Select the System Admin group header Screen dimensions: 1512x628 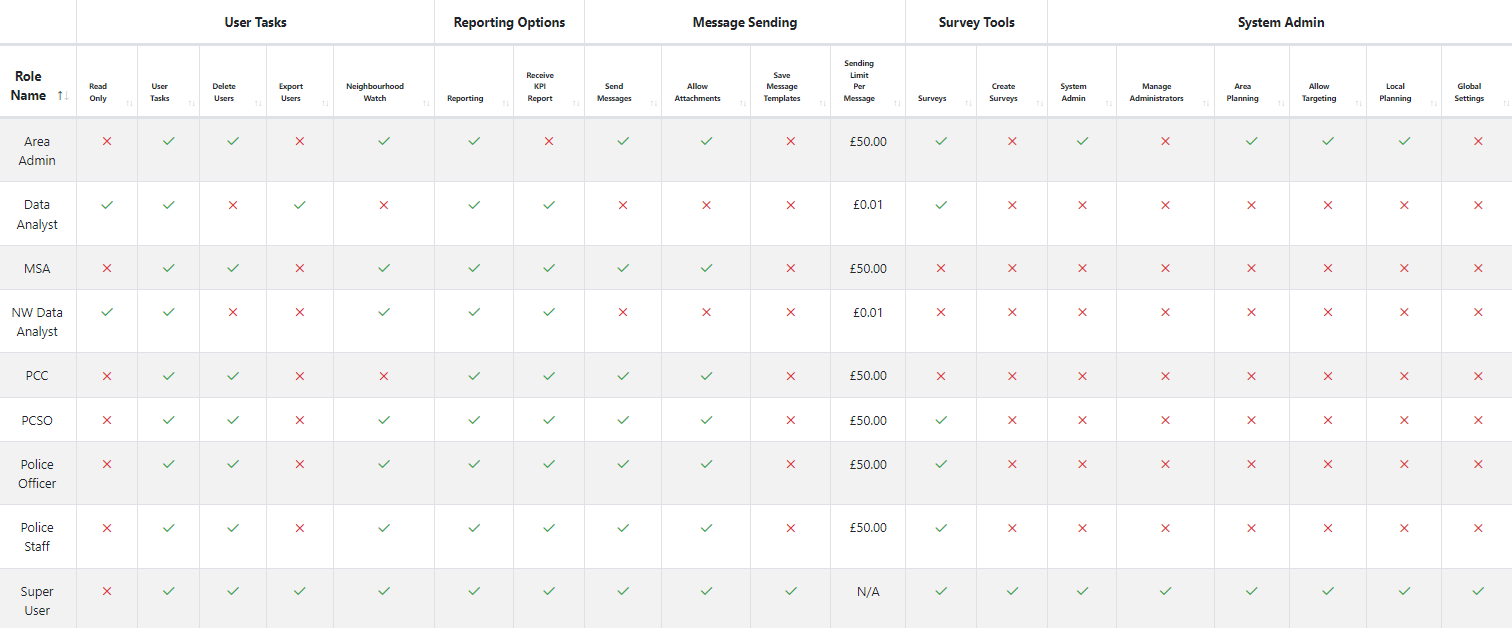coord(1280,22)
